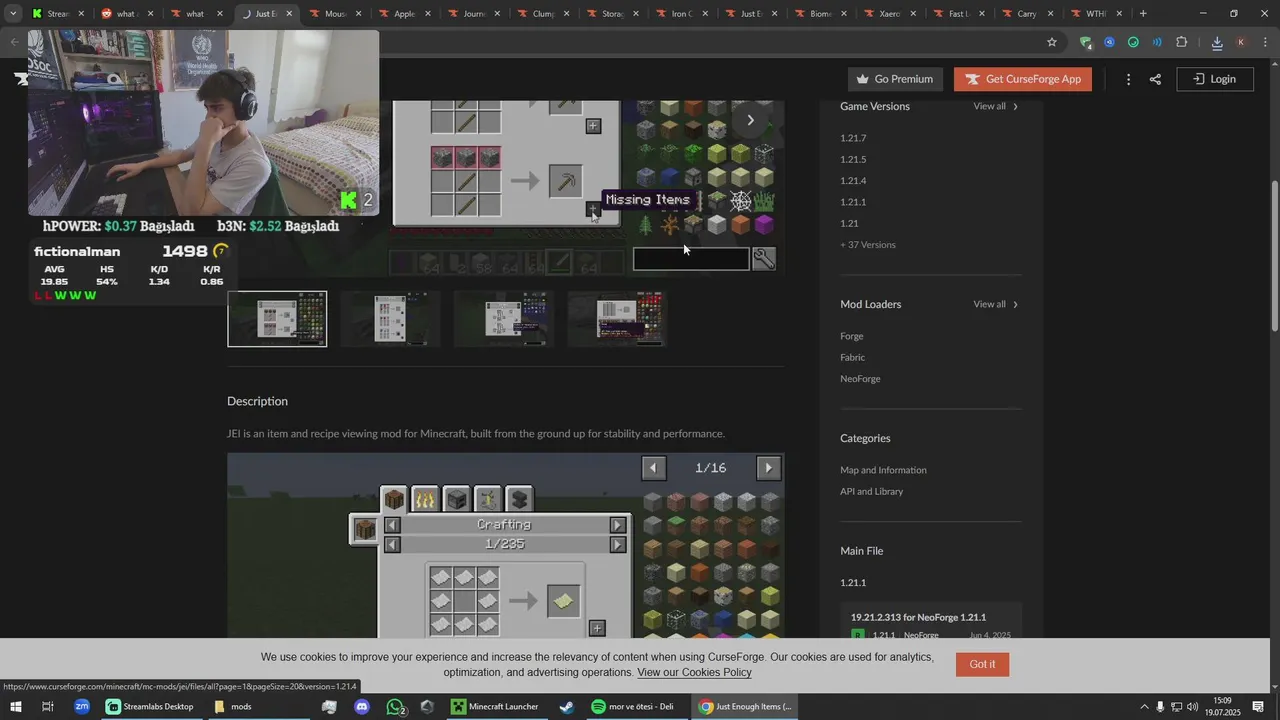Click the Go Premium button
Image resolution: width=1280 pixels, height=720 pixels.
click(895, 79)
